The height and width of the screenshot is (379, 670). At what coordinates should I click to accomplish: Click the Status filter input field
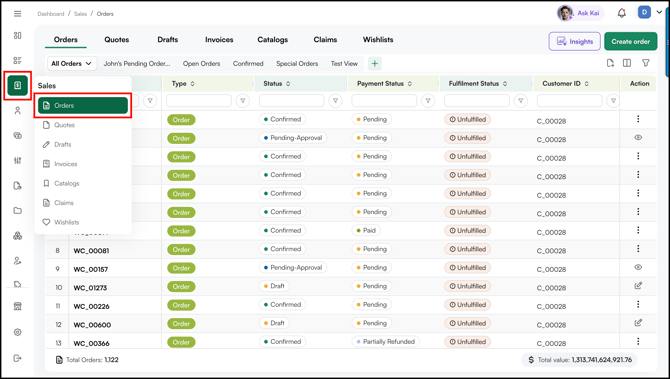(291, 101)
